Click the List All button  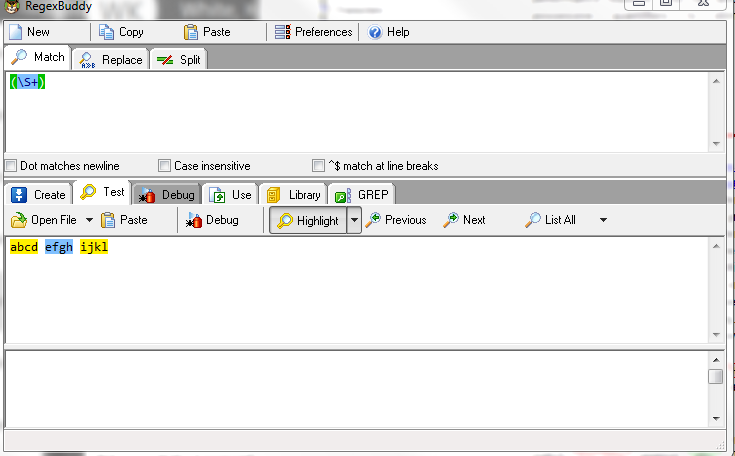551,220
